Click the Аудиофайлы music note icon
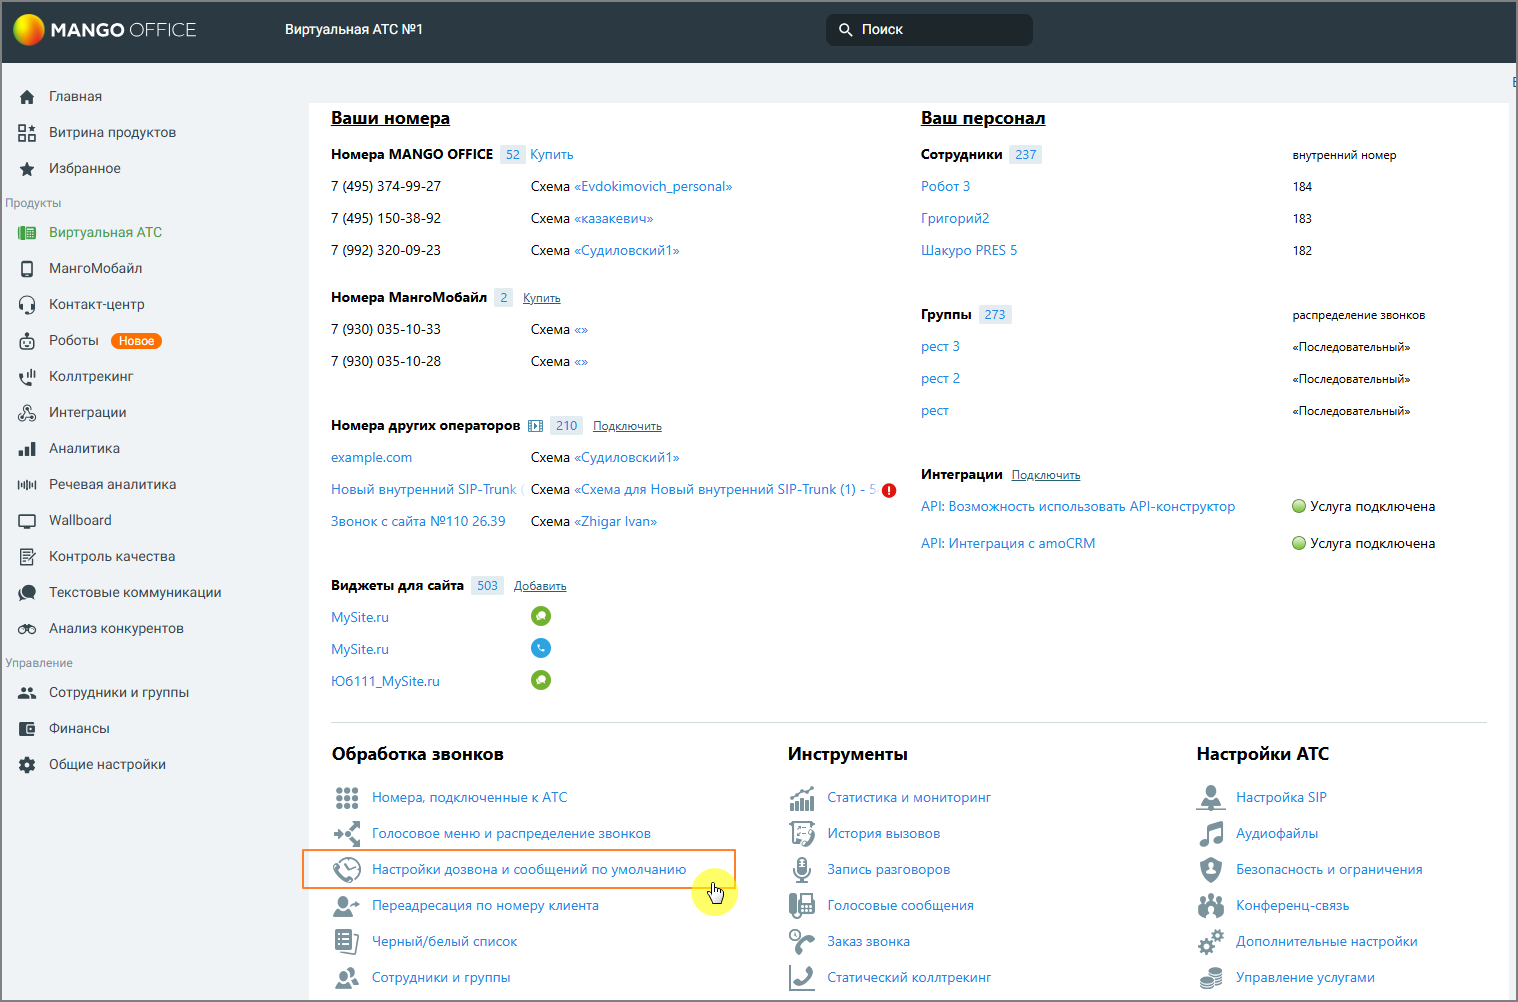 coord(1211,834)
